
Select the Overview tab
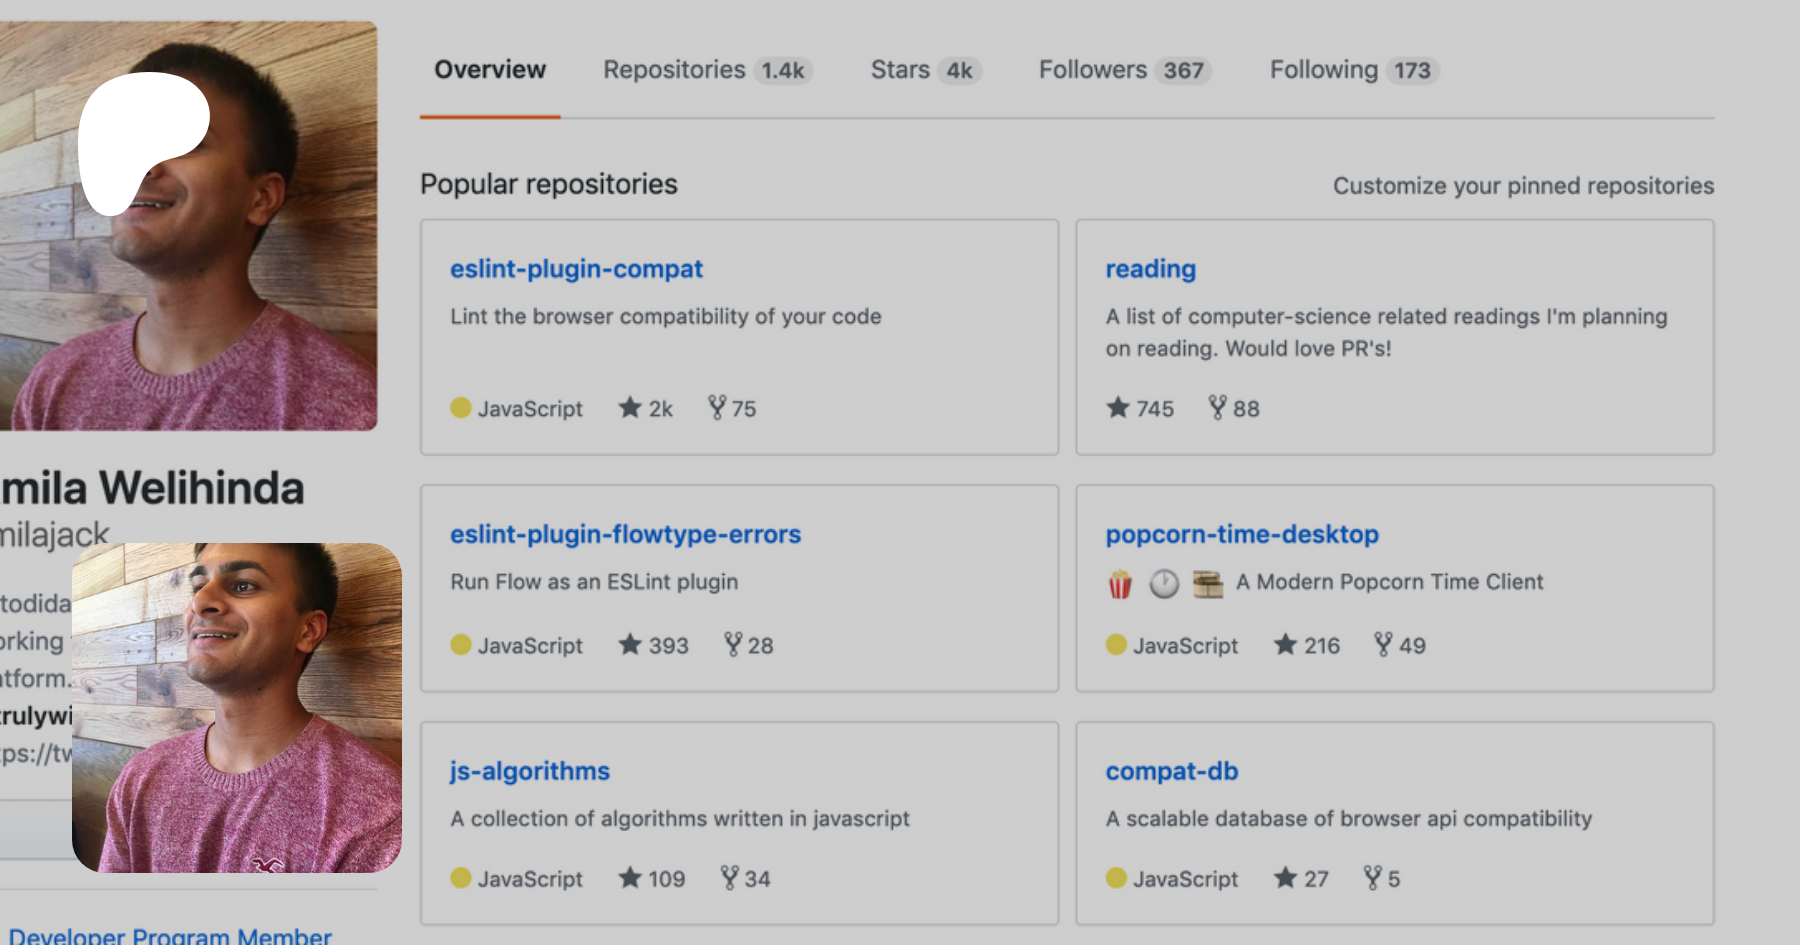tap(490, 70)
